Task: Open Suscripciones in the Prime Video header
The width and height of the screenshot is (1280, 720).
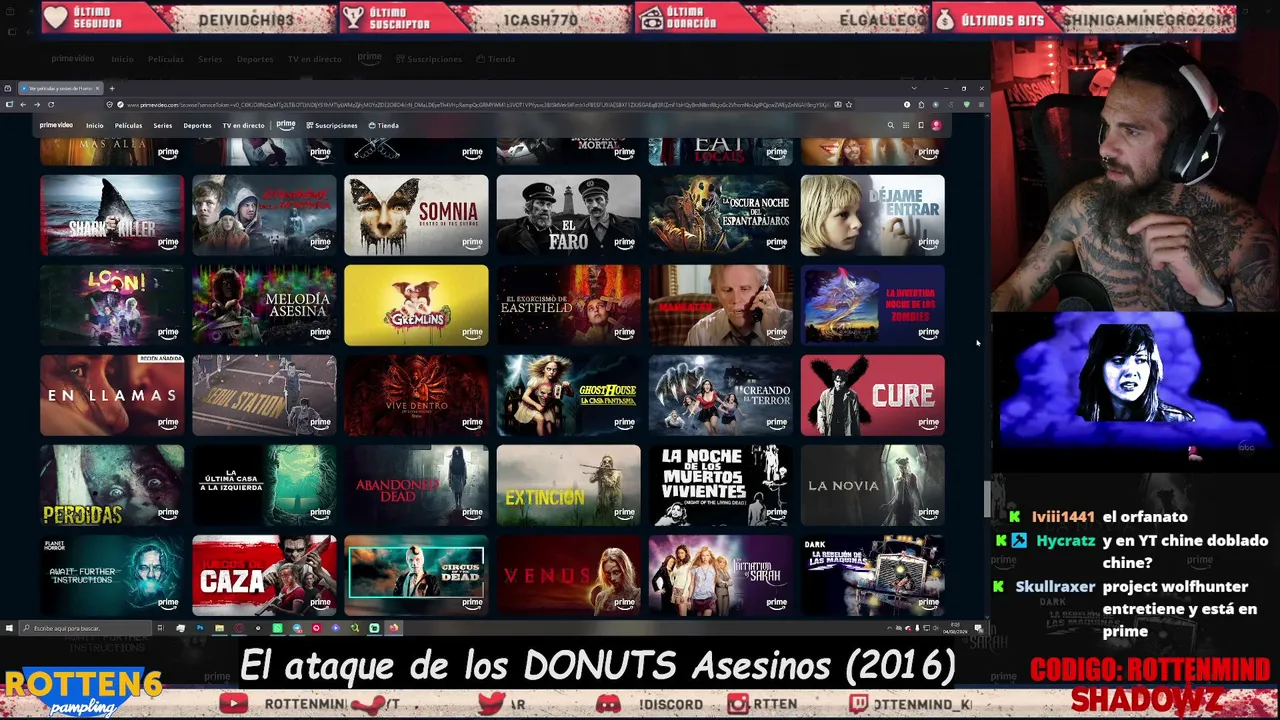Action: [332, 125]
